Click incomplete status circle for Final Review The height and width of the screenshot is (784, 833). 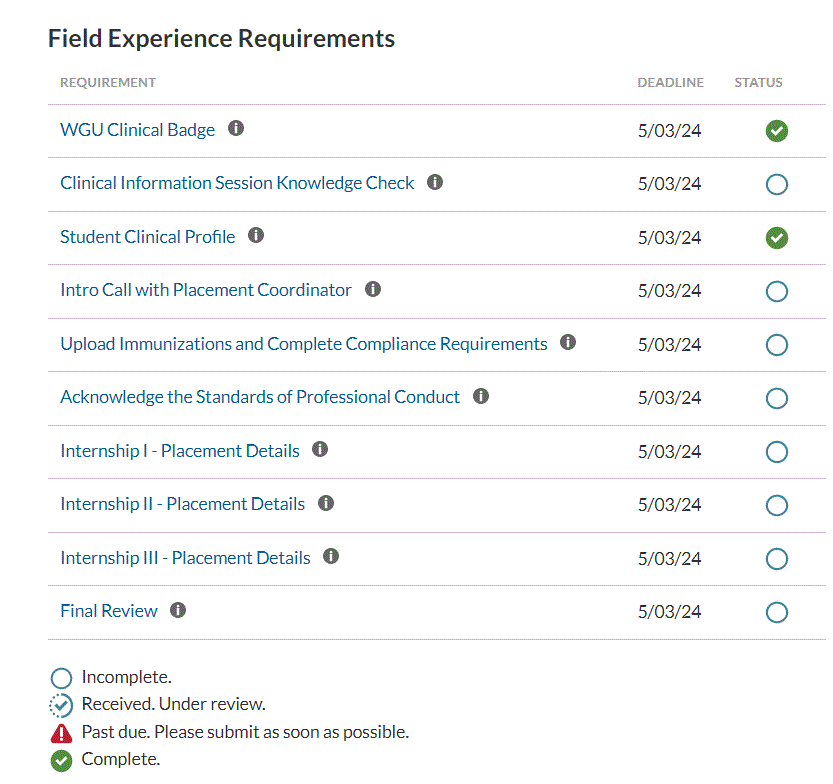776,612
